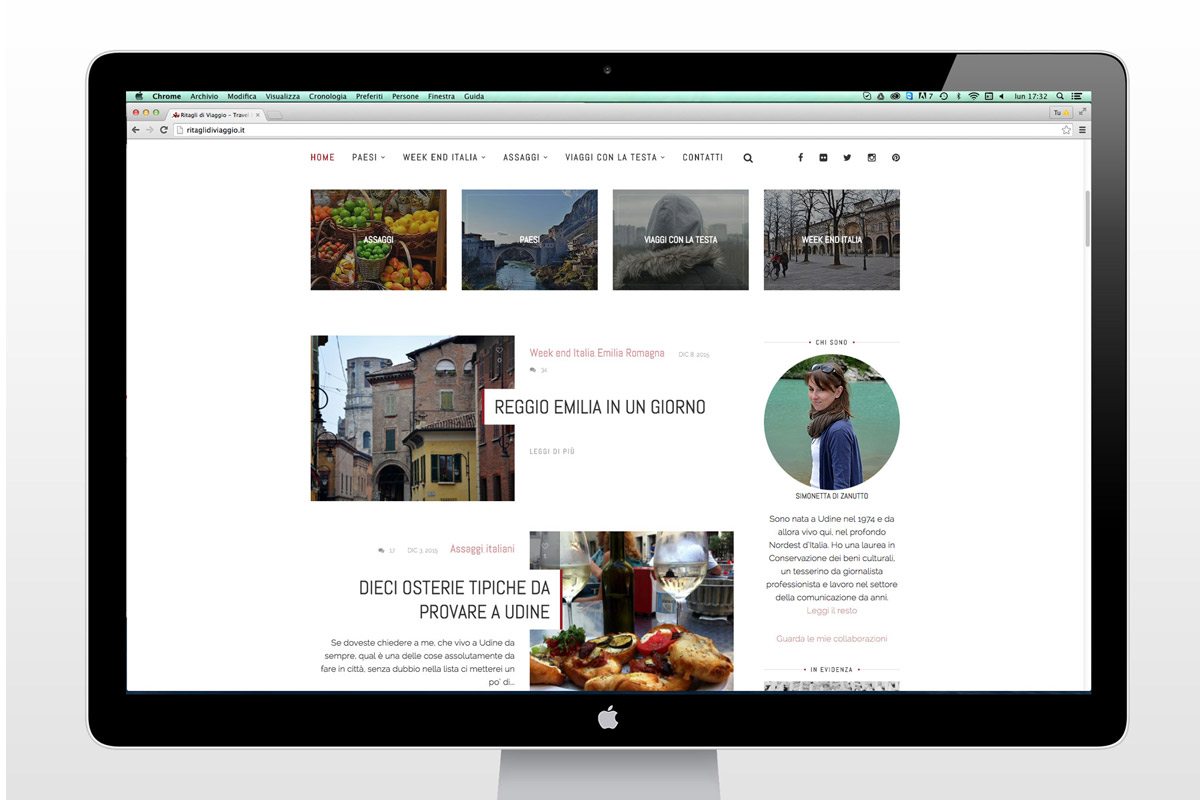Open the Pinterest social icon
Image resolution: width=1200 pixels, height=800 pixels.
coord(896,158)
